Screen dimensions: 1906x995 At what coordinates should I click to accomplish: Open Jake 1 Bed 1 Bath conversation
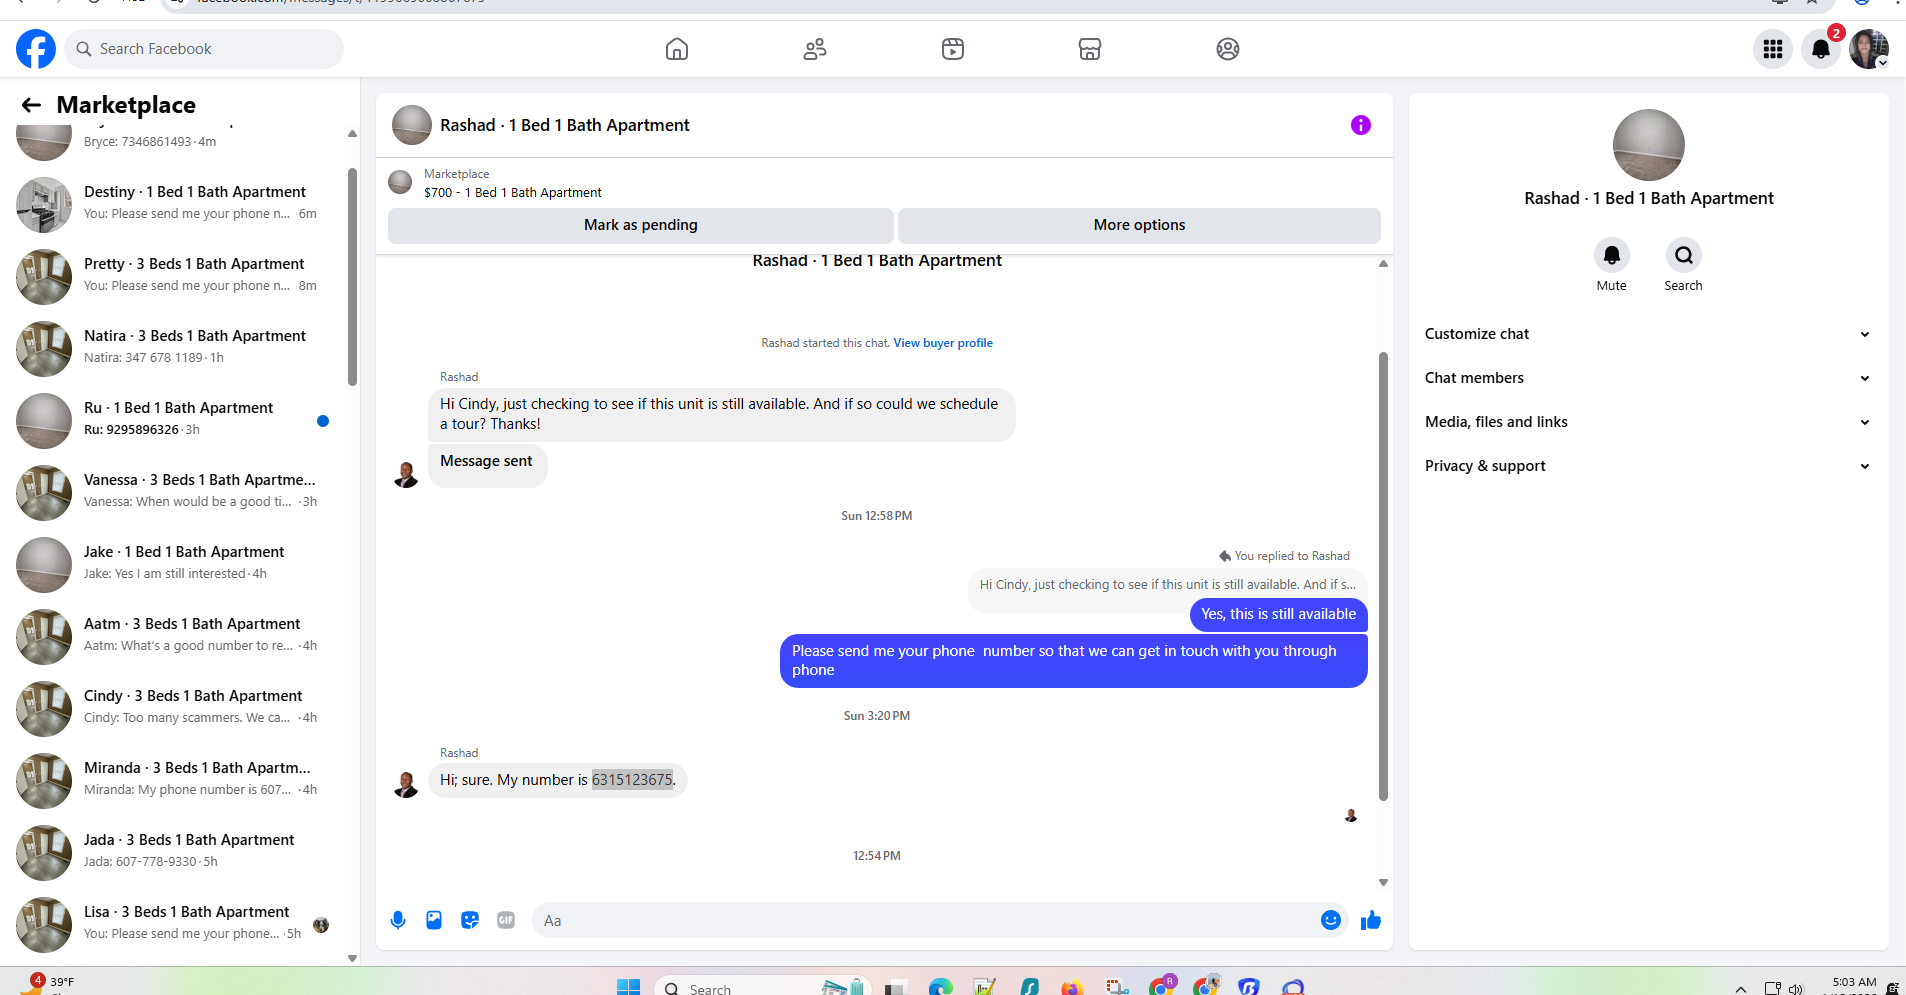175,565
